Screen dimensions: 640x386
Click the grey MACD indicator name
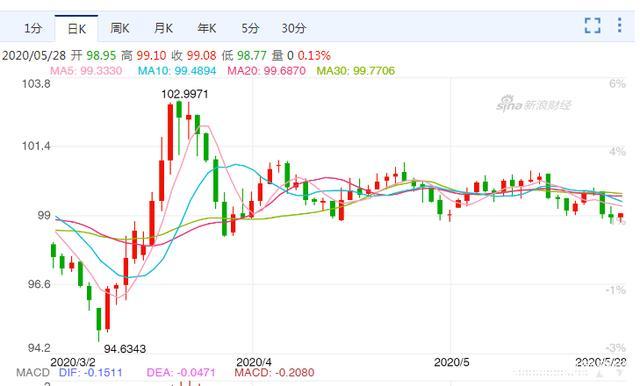[33, 373]
